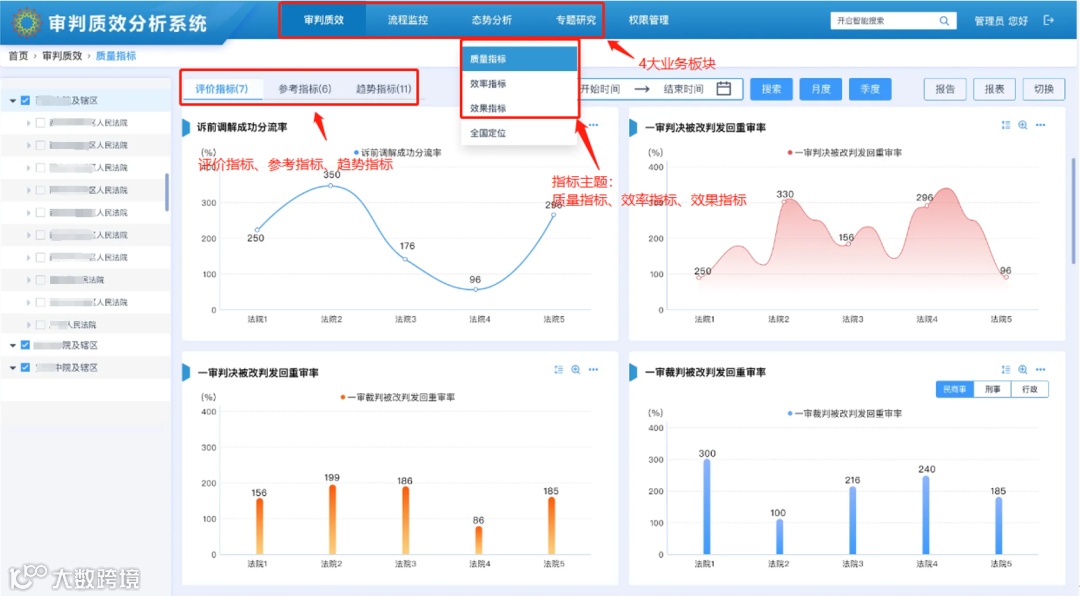Open the more (…) menu of 诉前调解成功分流率 panel
The image size is (1080, 598).
593,125
